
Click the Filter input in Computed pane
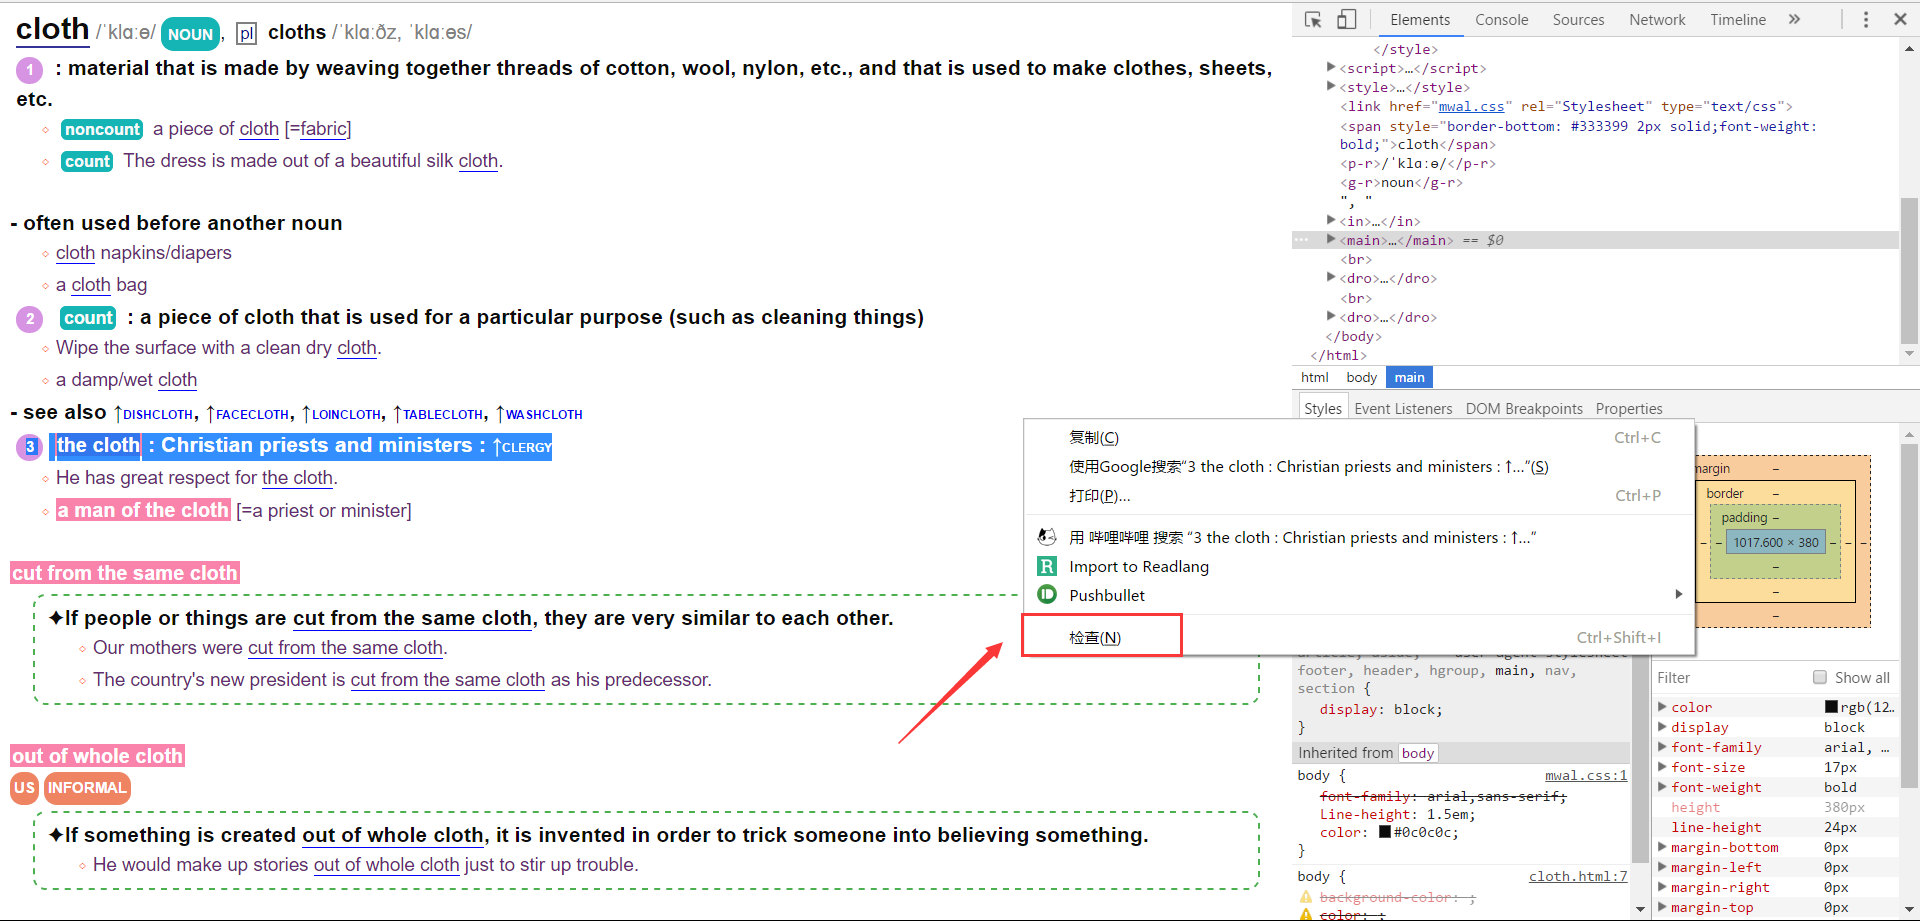point(1728,677)
